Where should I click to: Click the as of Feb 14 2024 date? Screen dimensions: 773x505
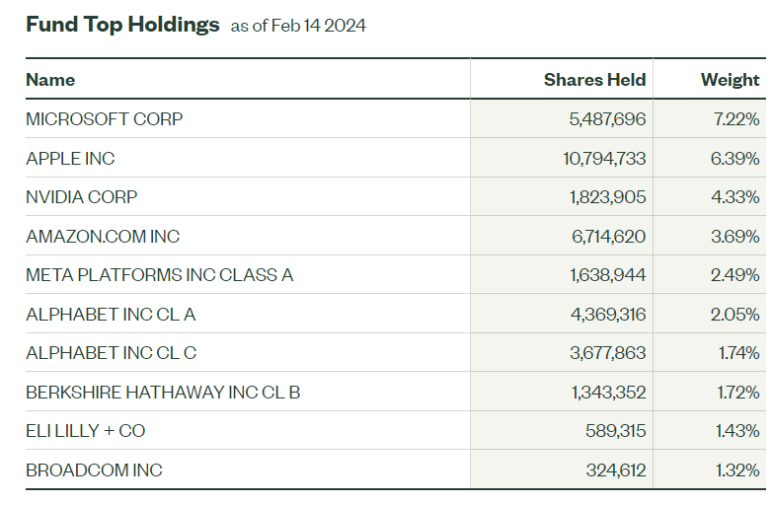pos(298,26)
